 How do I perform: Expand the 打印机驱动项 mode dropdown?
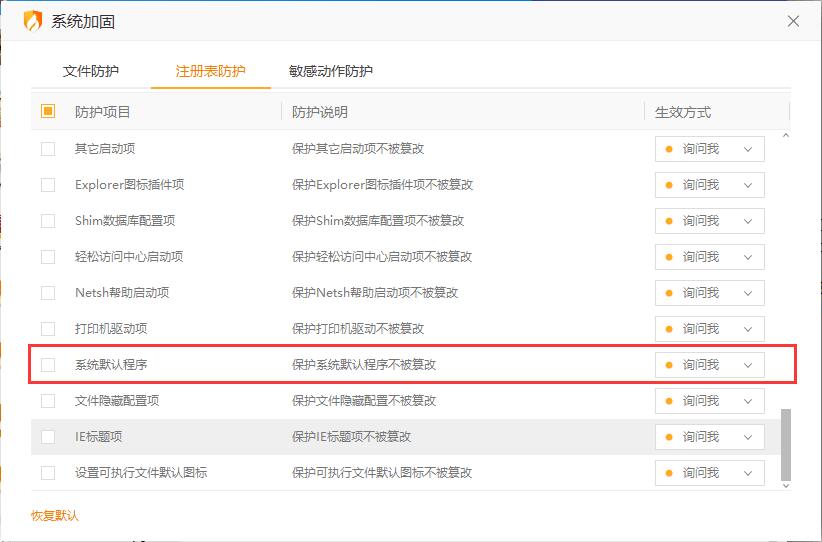tap(709, 329)
